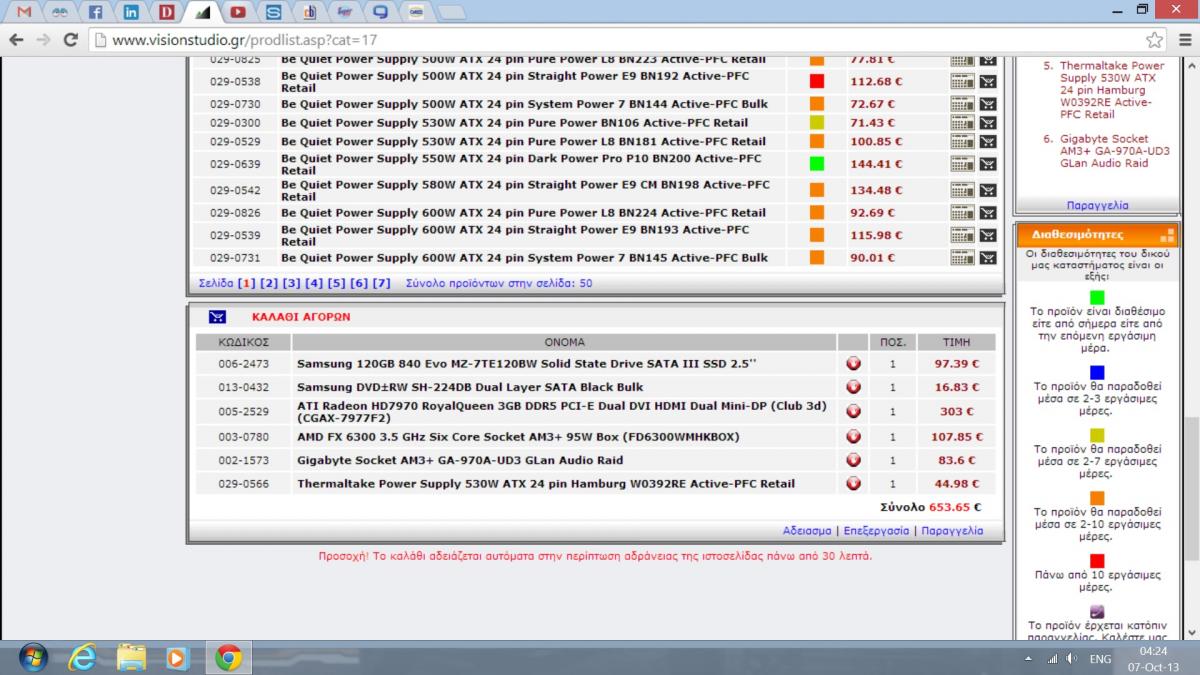Click Επεξεργασία to edit the cart
1200x675 pixels.
point(876,531)
